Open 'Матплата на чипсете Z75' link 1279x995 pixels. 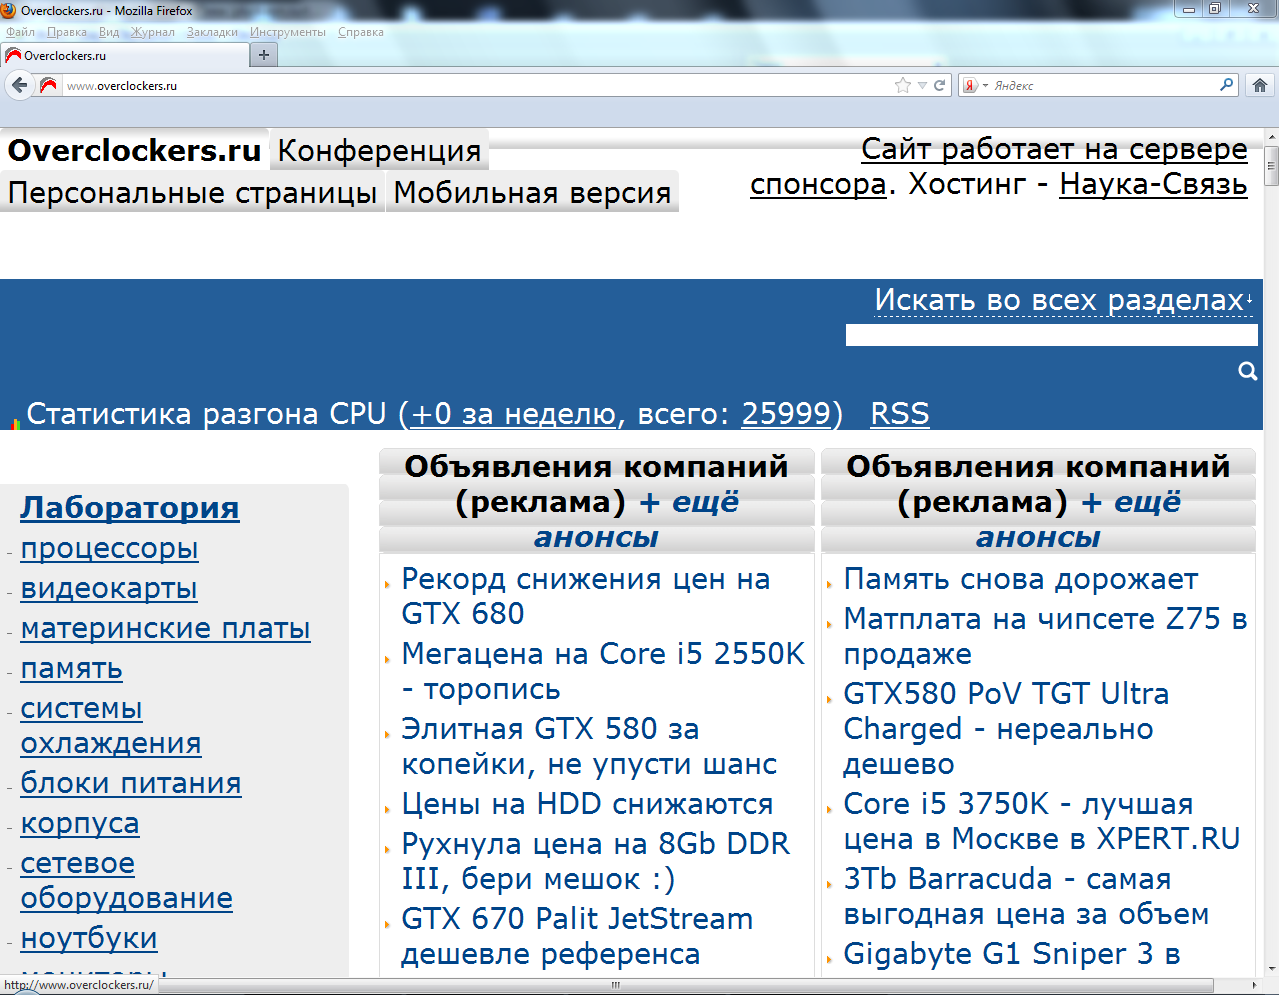[x=1045, y=636]
